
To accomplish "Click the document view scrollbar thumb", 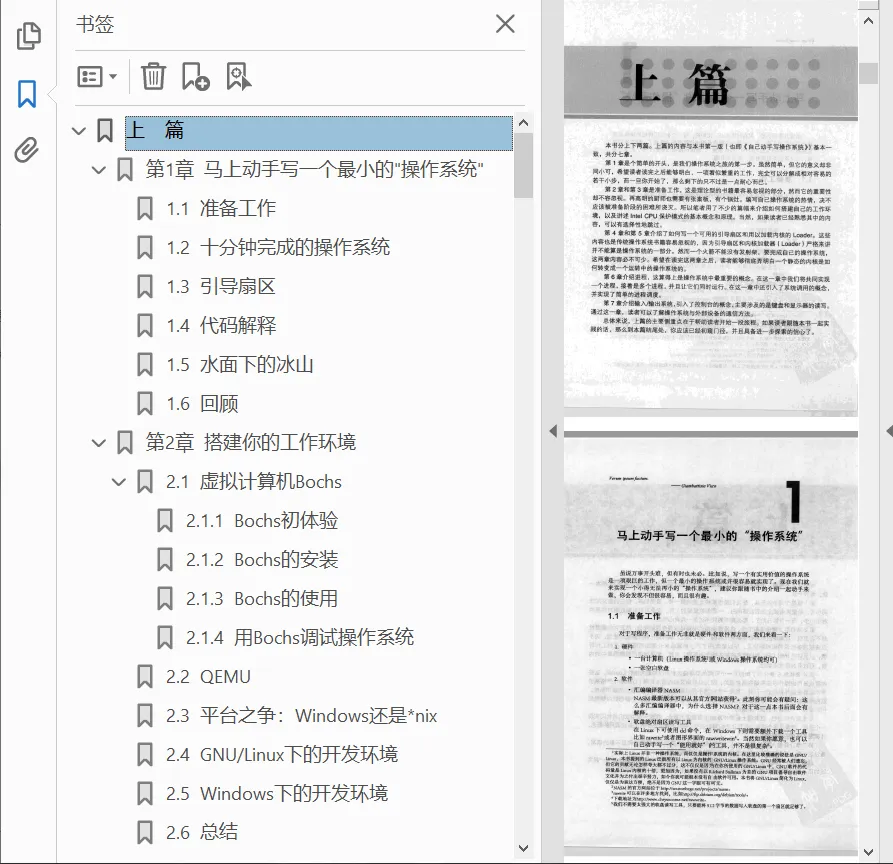I will tap(869, 73).
